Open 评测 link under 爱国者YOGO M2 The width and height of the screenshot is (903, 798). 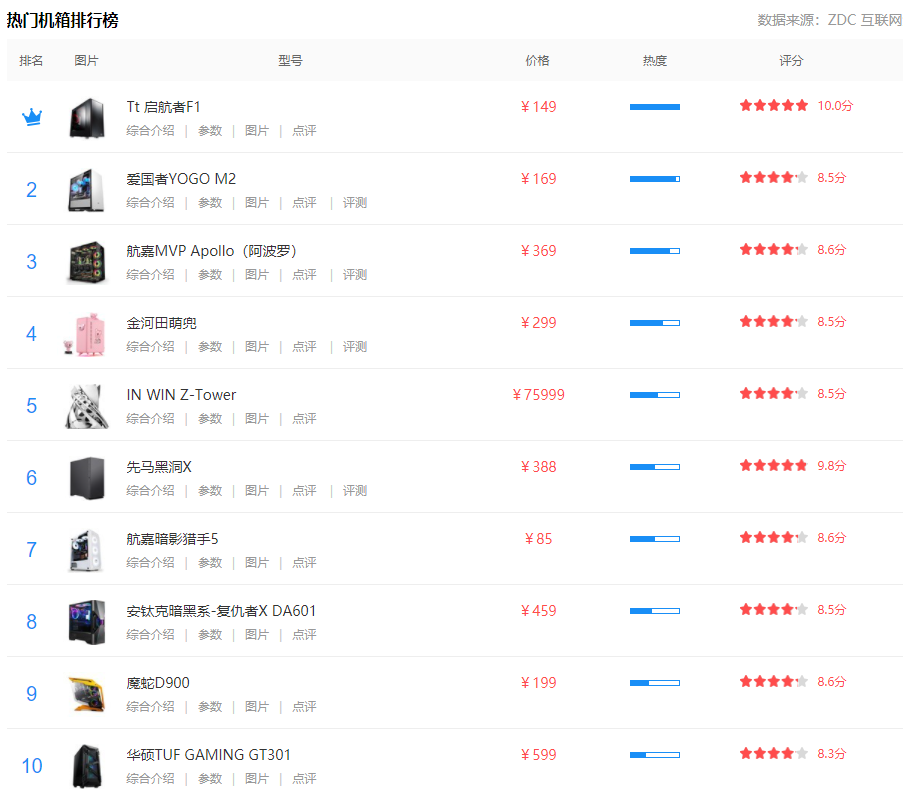point(355,203)
